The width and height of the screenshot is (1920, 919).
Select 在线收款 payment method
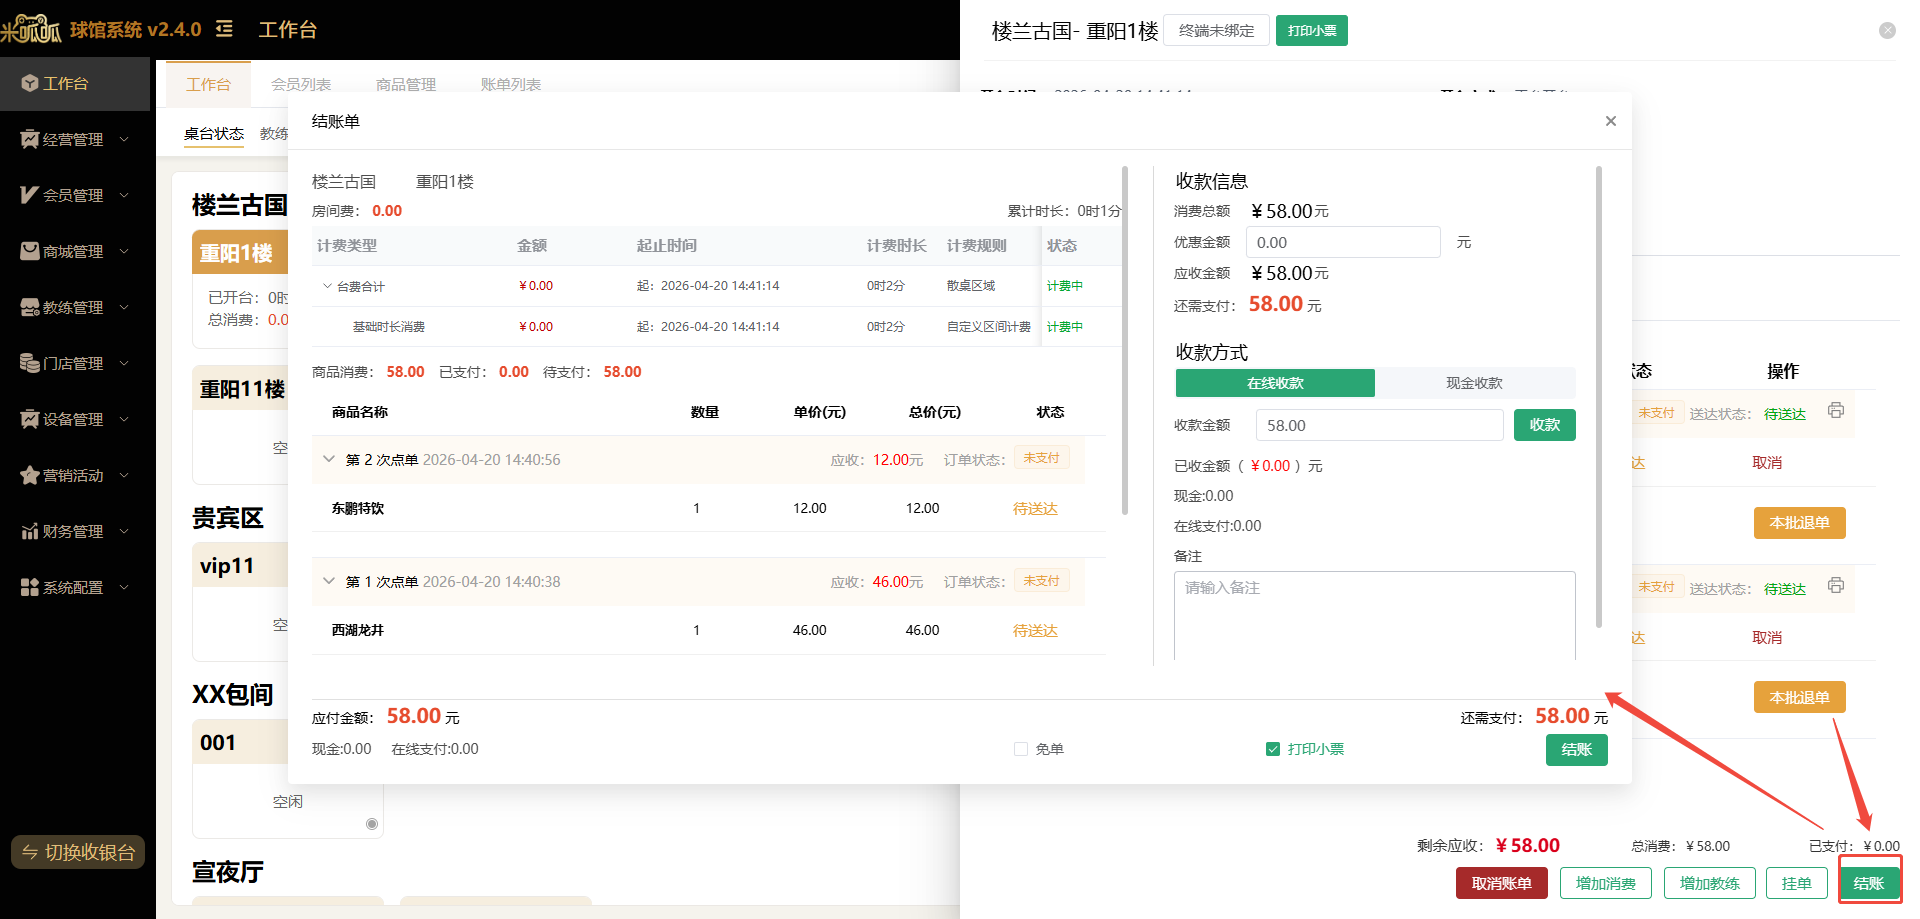(1275, 383)
